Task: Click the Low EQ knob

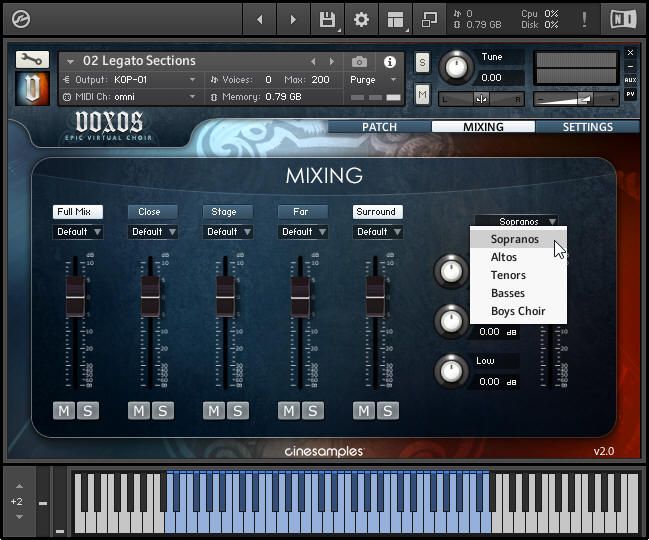Action: (451, 370)
